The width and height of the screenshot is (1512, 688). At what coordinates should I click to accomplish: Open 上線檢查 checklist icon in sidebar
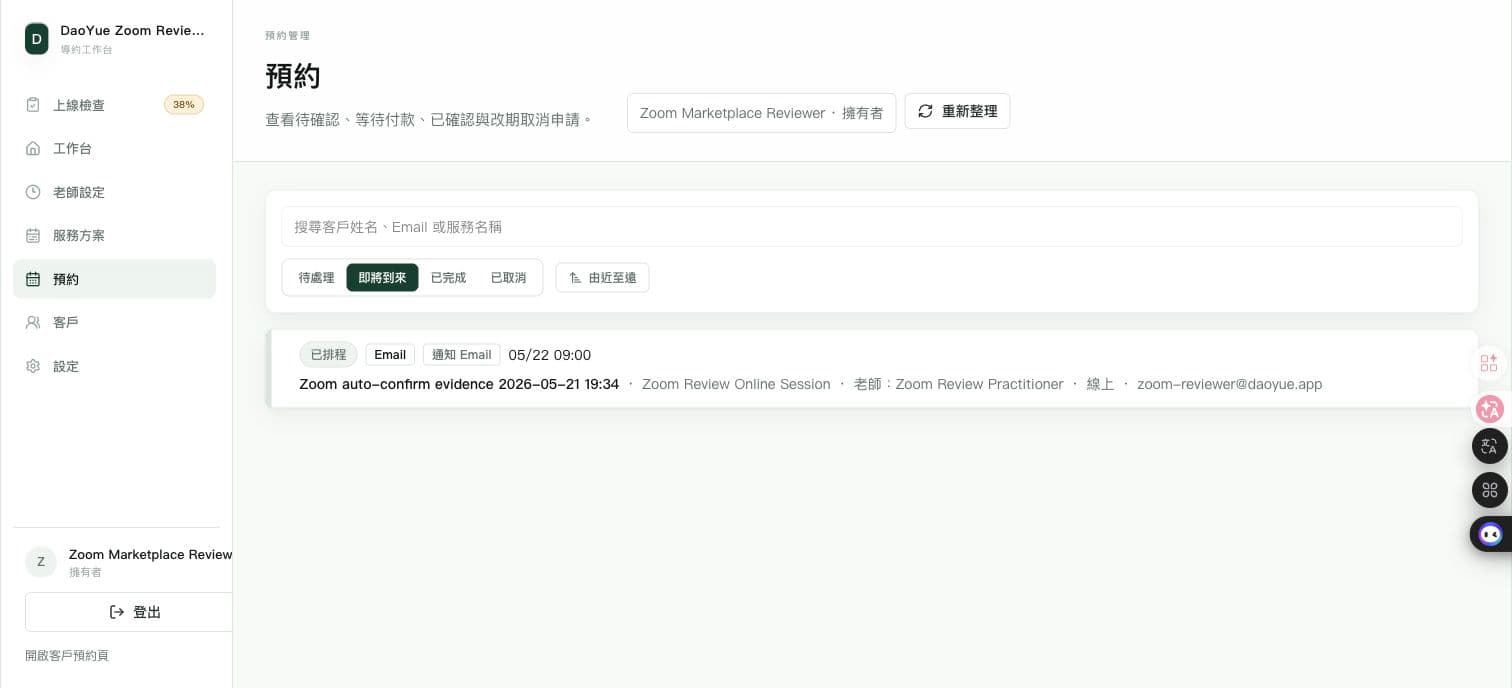point(33,105)
